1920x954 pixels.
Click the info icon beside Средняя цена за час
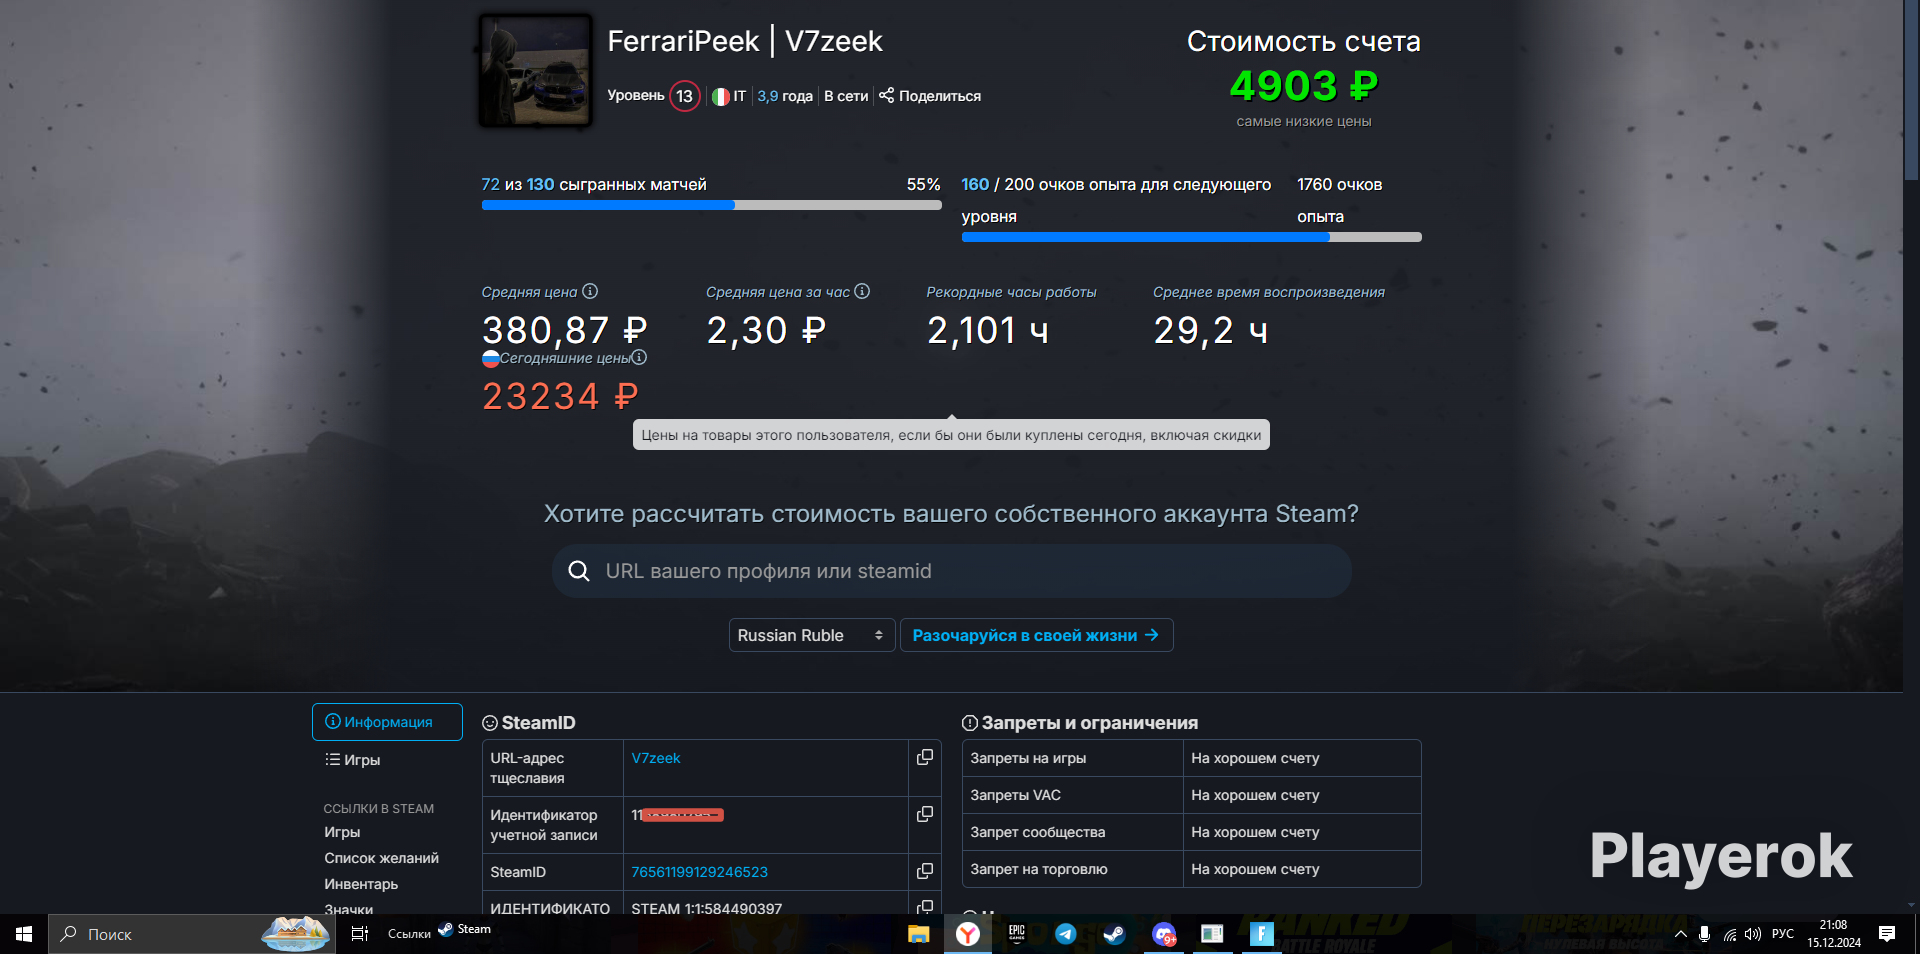[862, 291]
